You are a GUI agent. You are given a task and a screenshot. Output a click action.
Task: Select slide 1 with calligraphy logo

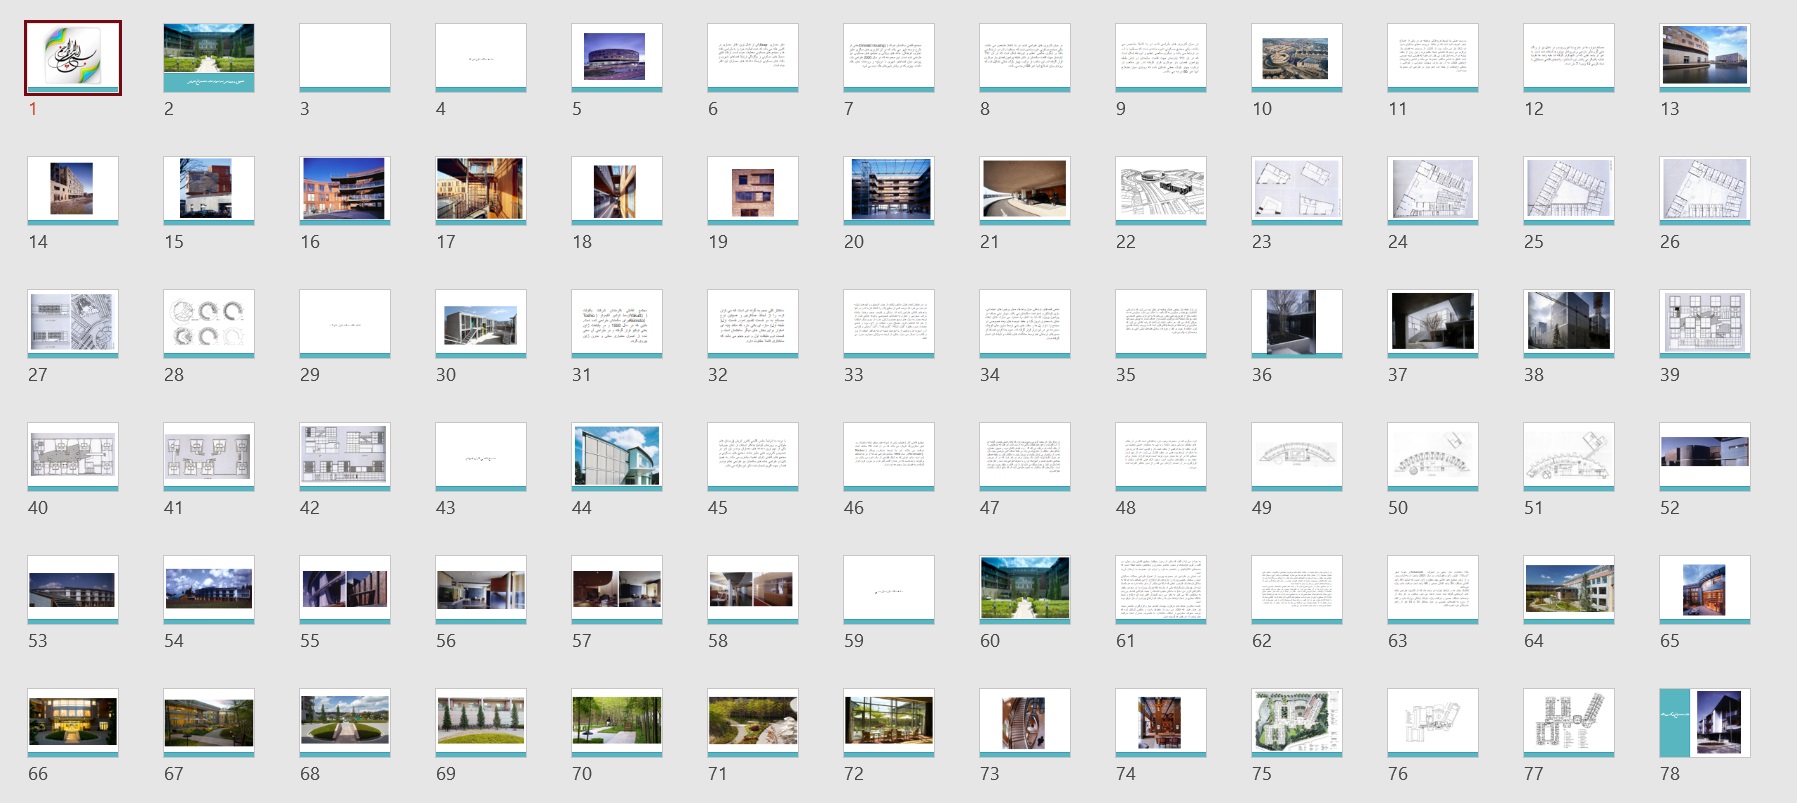[73, 58]
